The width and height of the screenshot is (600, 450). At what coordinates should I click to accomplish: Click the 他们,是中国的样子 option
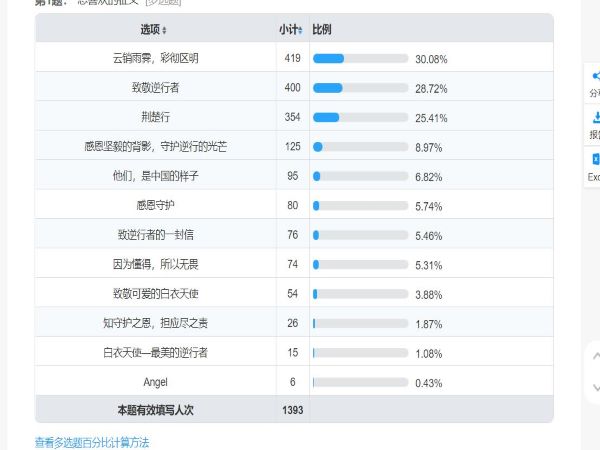pos(155,176)
